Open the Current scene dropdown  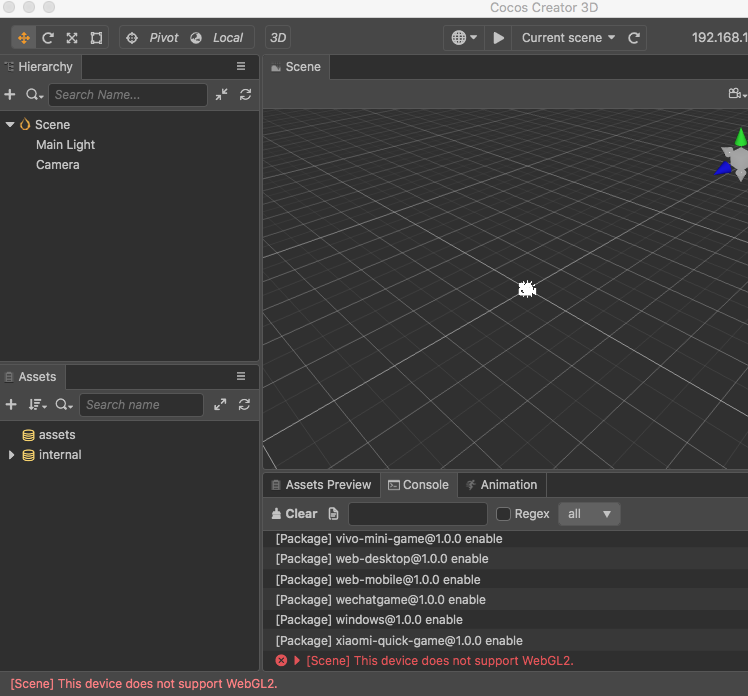pyautogui.click(x=568, y=38)
